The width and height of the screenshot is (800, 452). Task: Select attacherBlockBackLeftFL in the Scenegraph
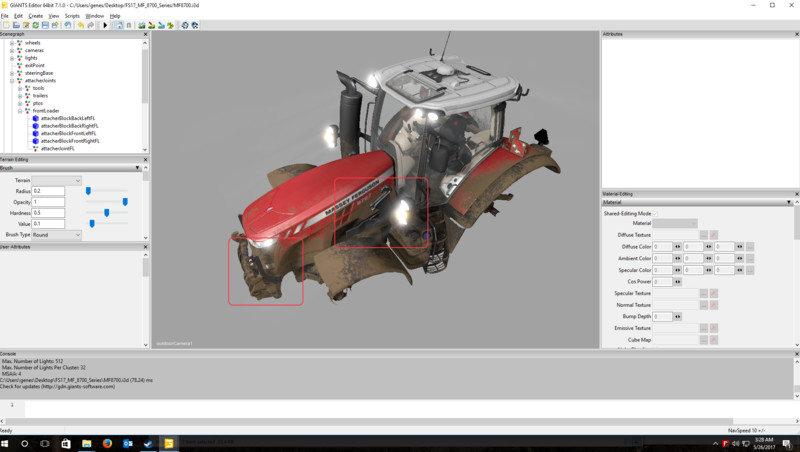tap(68, 118)
